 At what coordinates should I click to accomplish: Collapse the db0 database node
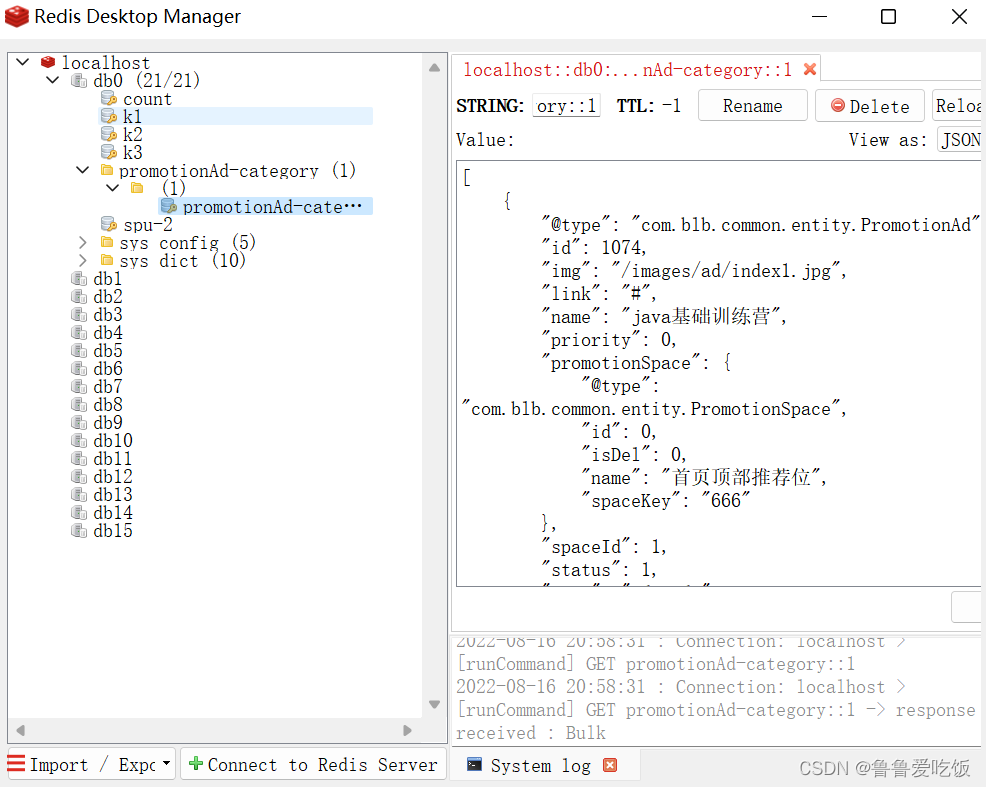[53, 80]
